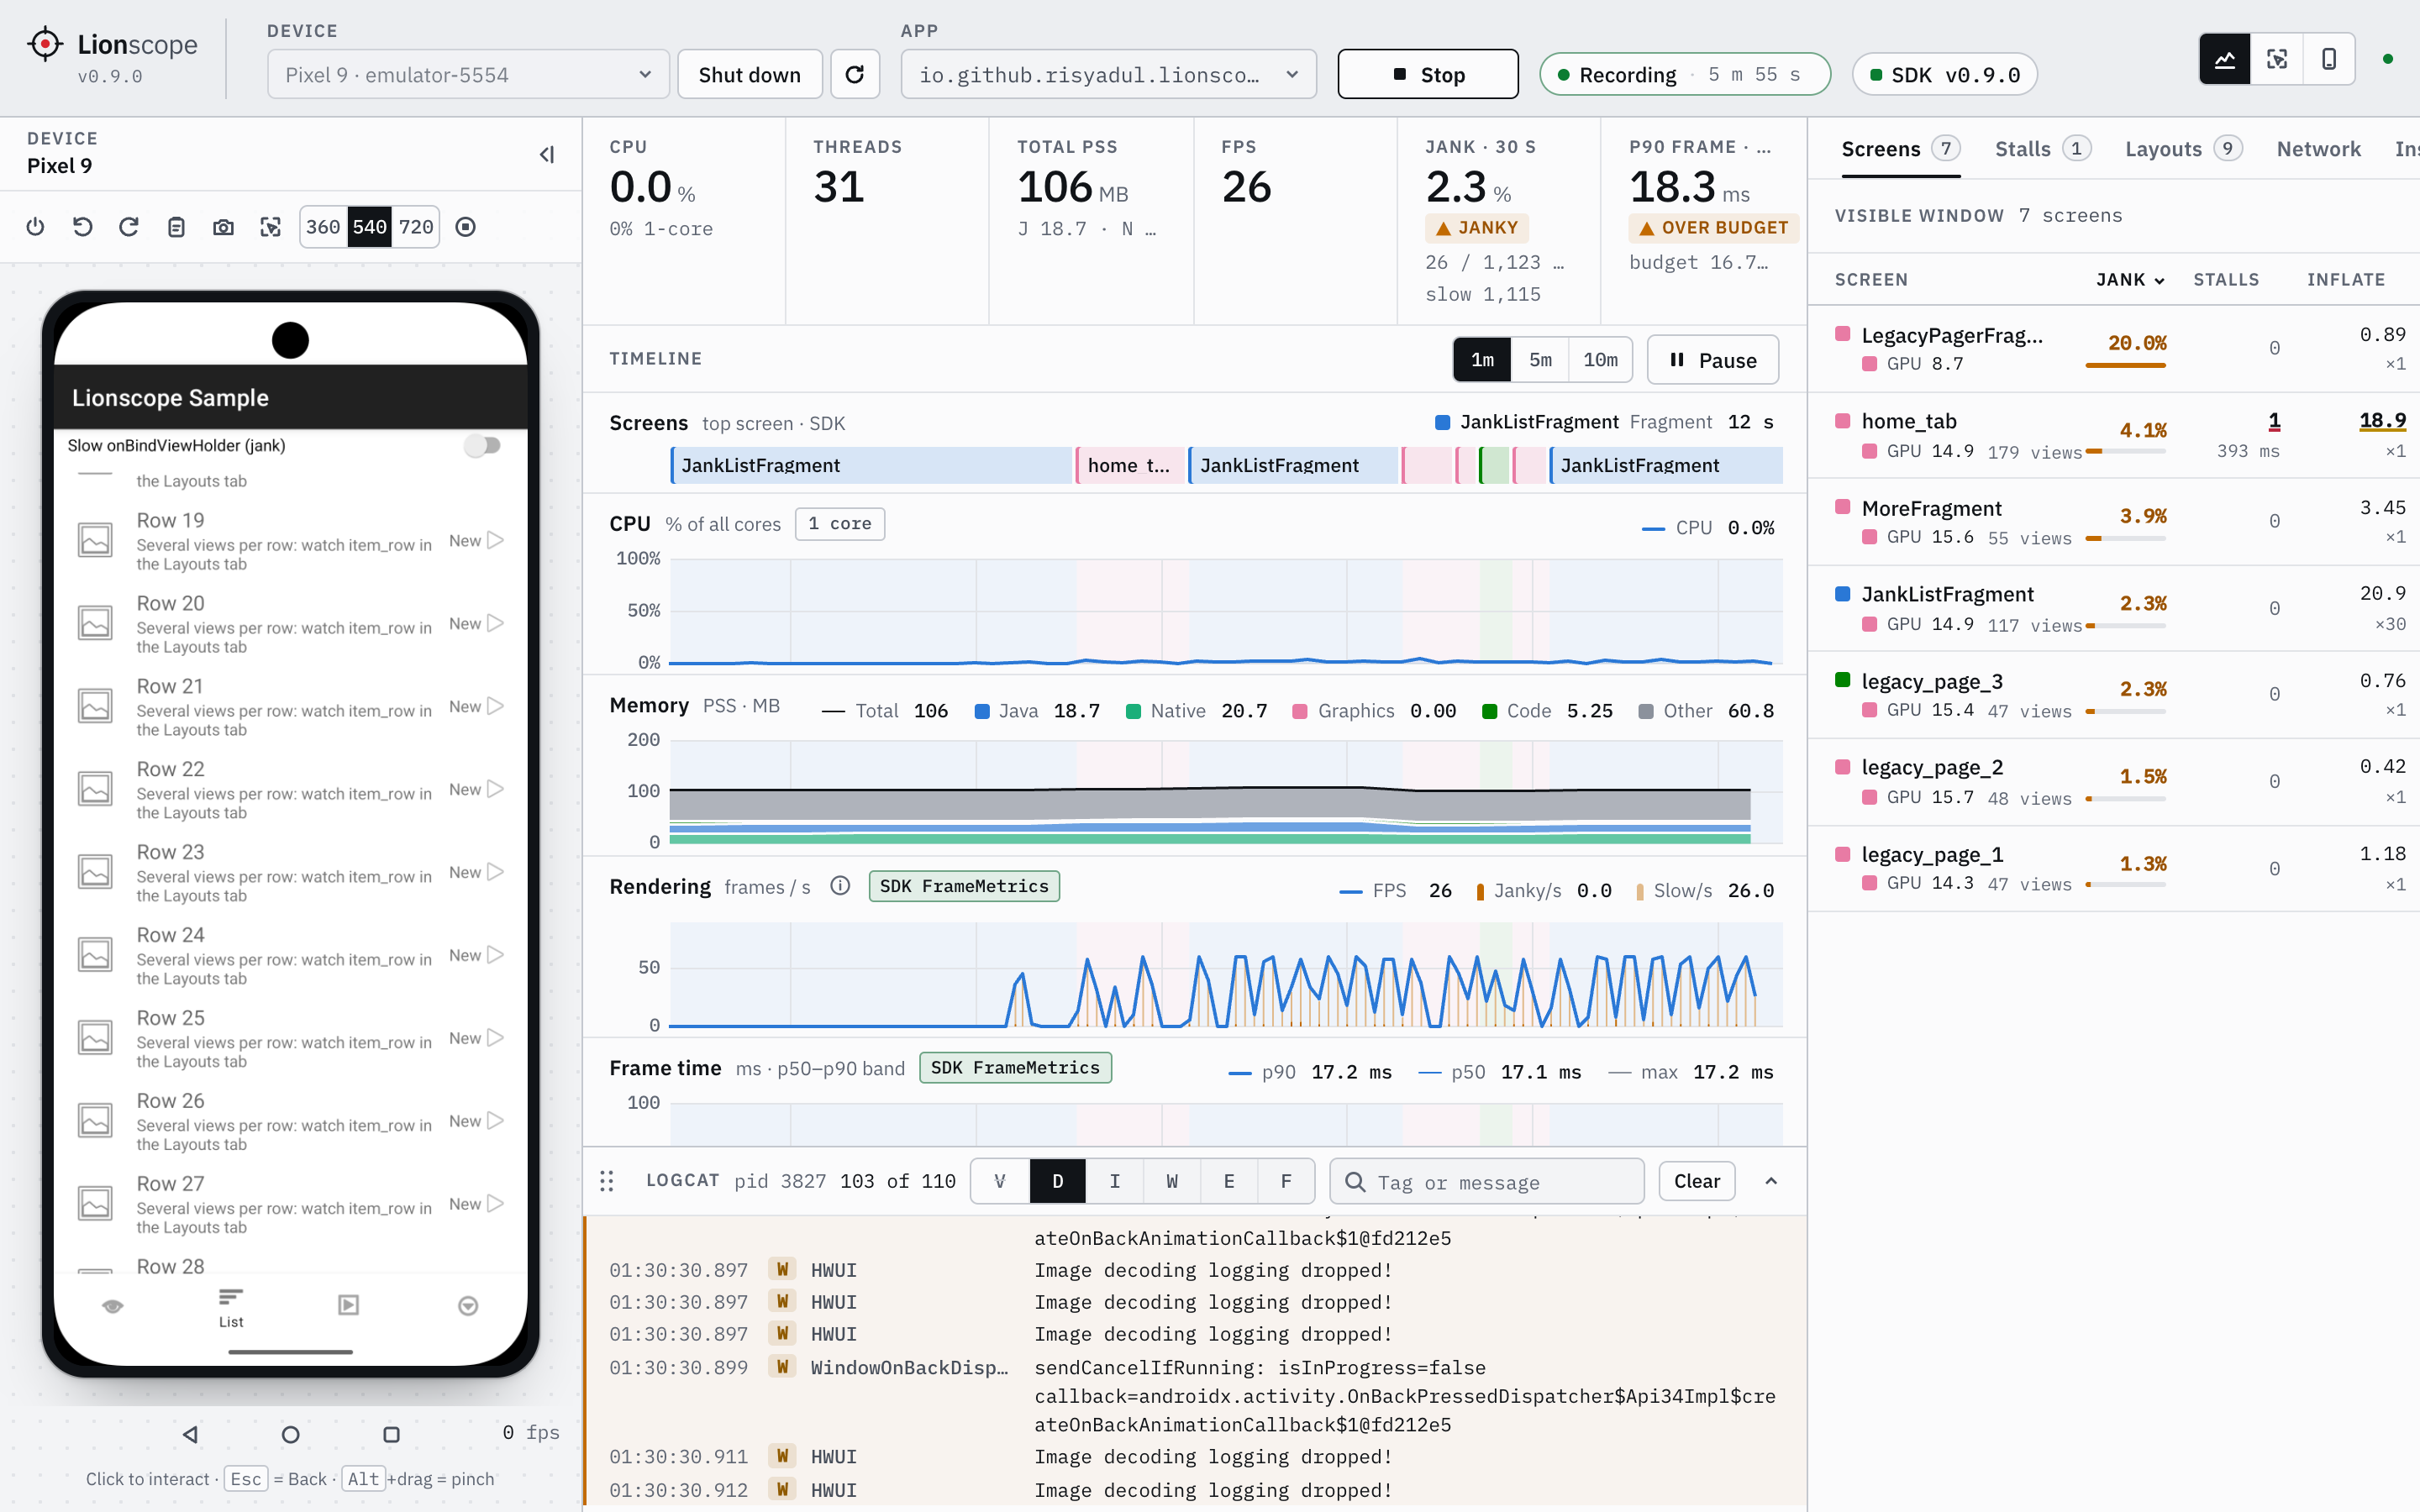The width and height of the screenshot is (2420, 1512).
Task: Click the green screen timeline segment
Action: tap(1495, 465)
